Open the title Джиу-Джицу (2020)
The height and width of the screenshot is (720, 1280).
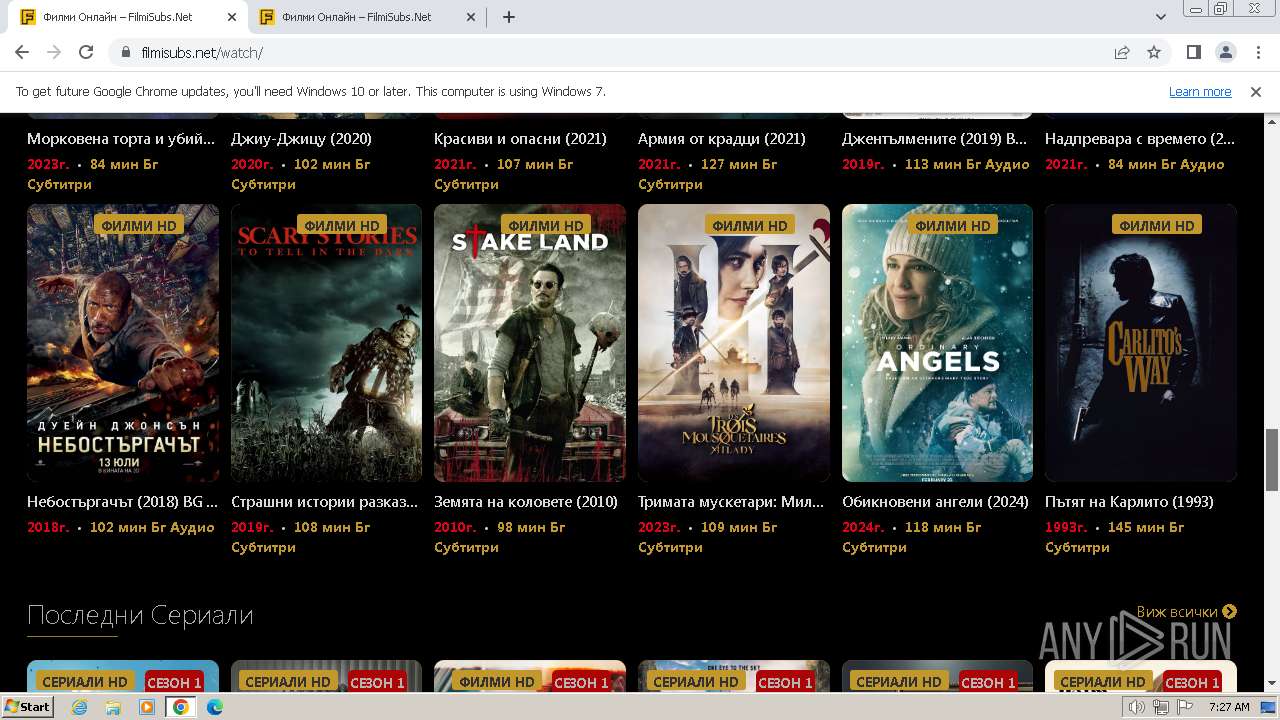(301, 139)
